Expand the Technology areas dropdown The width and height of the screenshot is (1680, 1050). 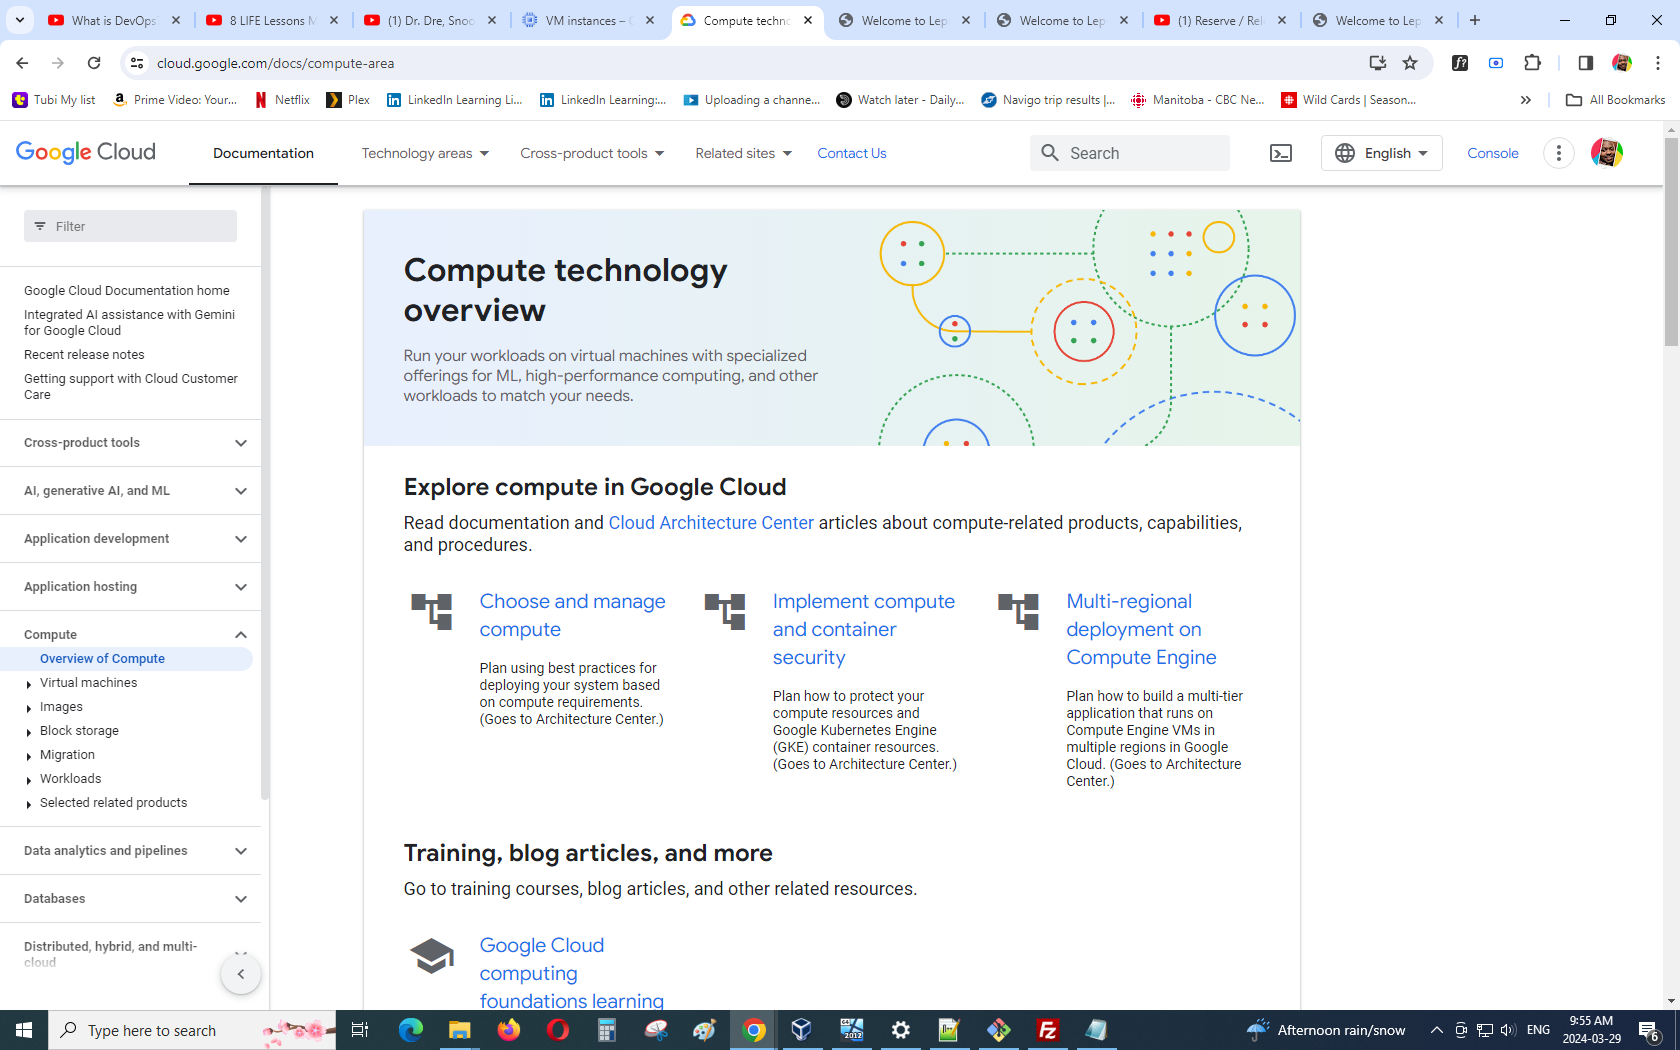pyautogui.click(x=425, y=153)
